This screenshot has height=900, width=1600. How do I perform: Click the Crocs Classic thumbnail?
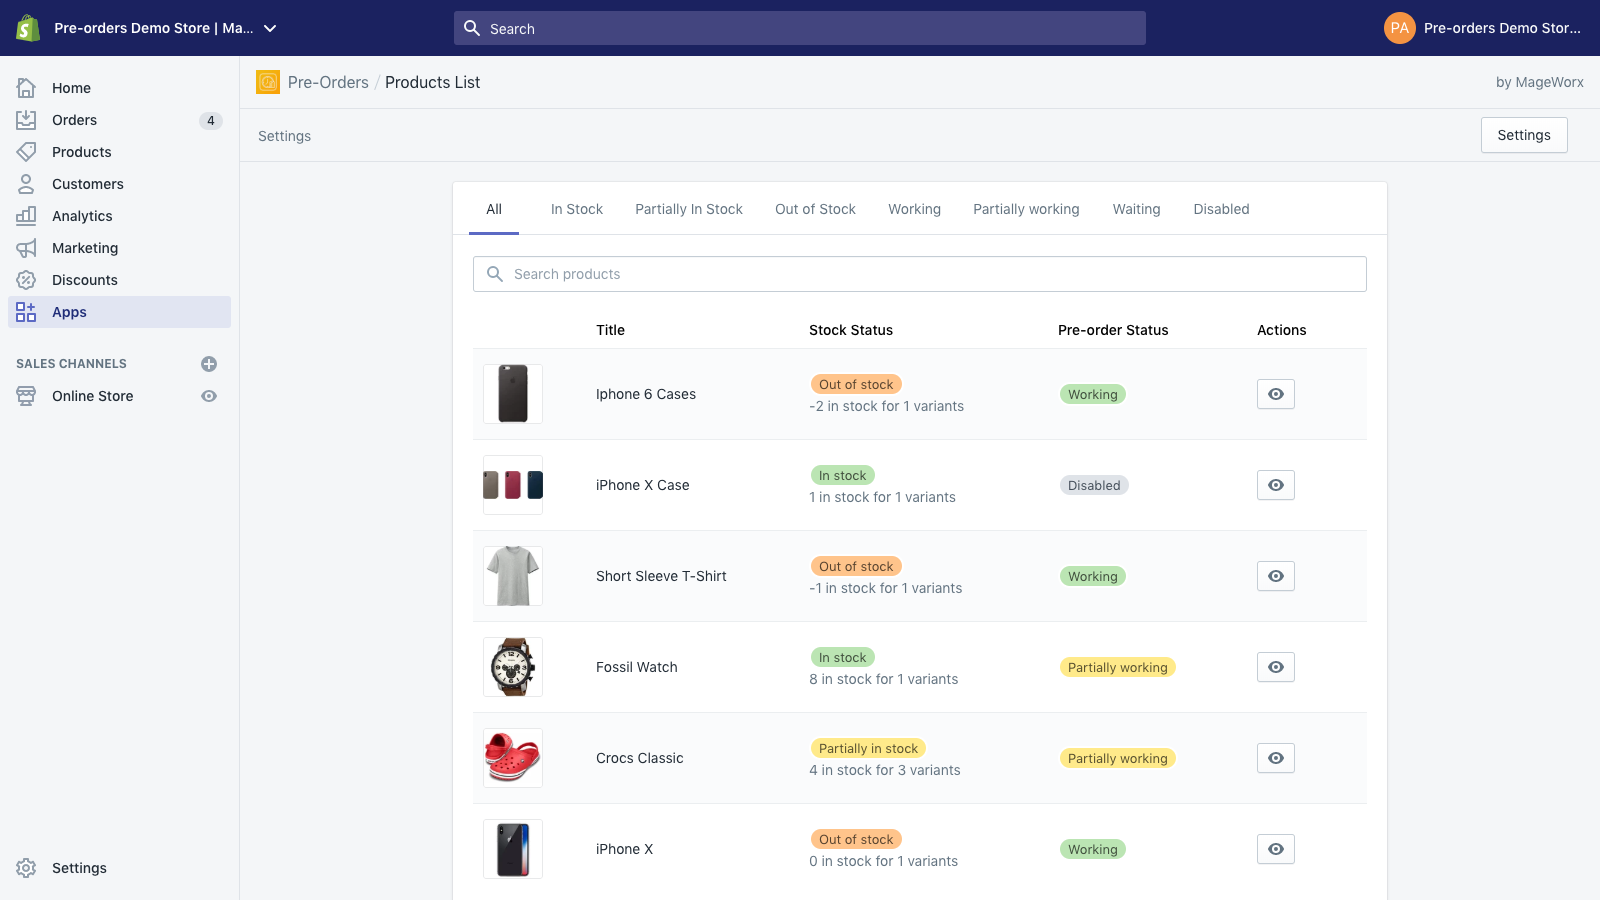point(513,758)
